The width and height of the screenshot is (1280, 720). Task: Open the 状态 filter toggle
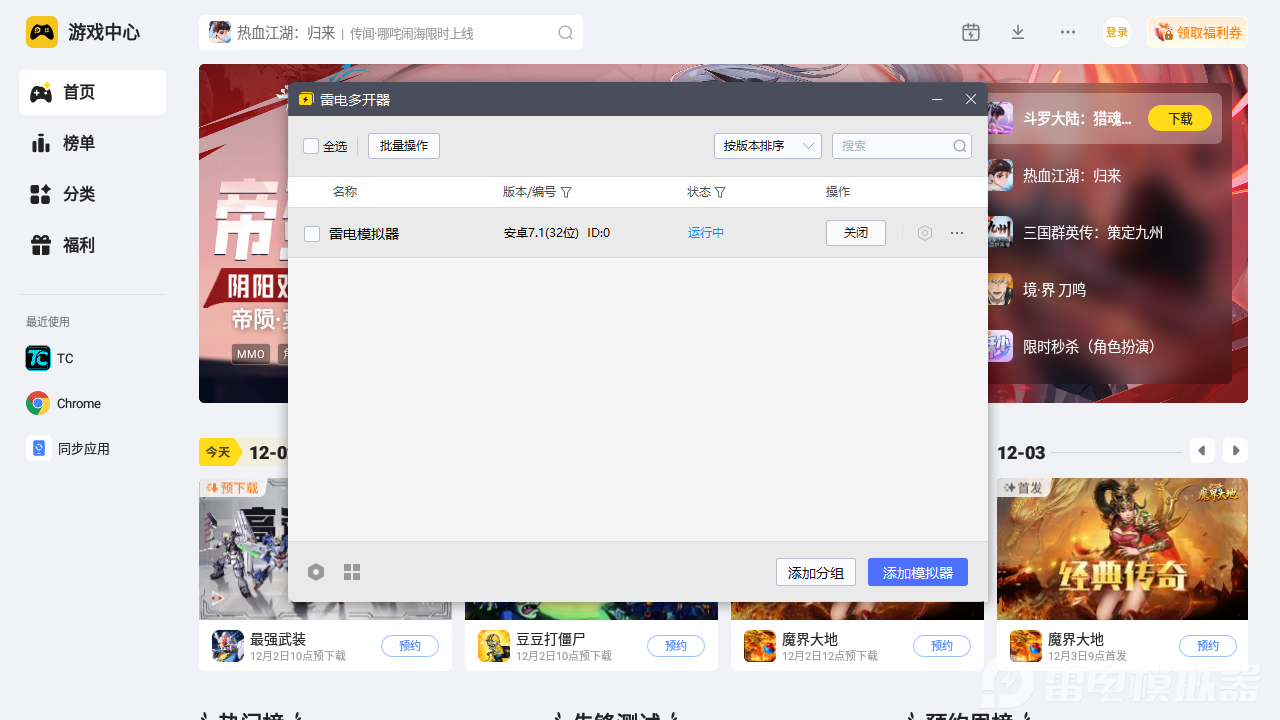(723, 192)
